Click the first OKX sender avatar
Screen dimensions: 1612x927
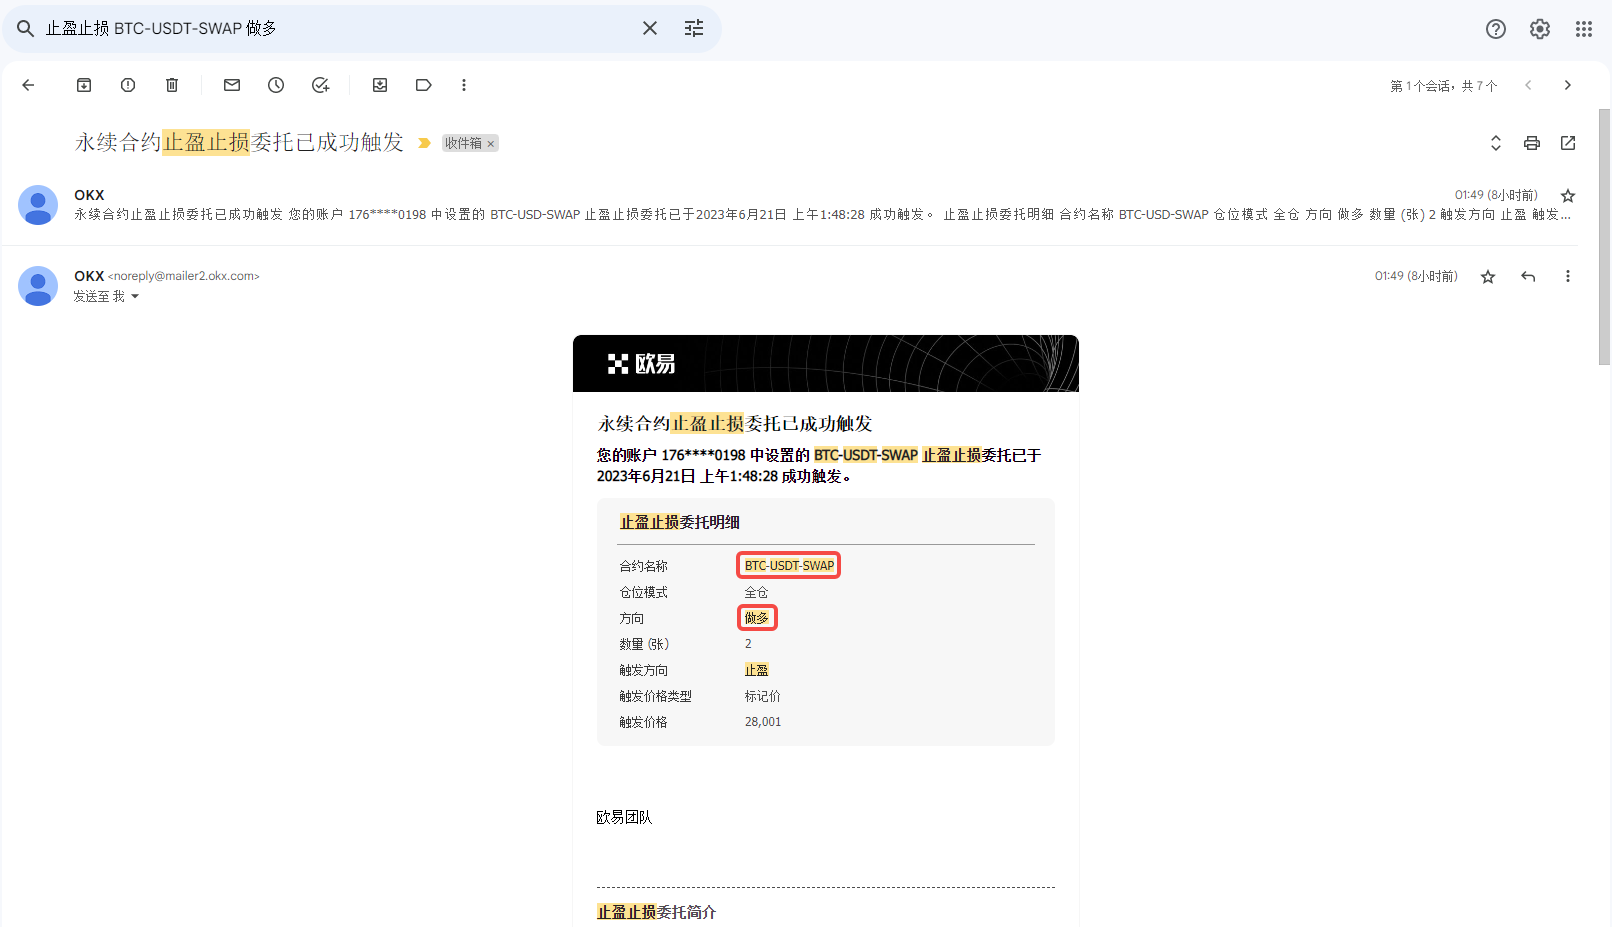[x=38, y=205]
